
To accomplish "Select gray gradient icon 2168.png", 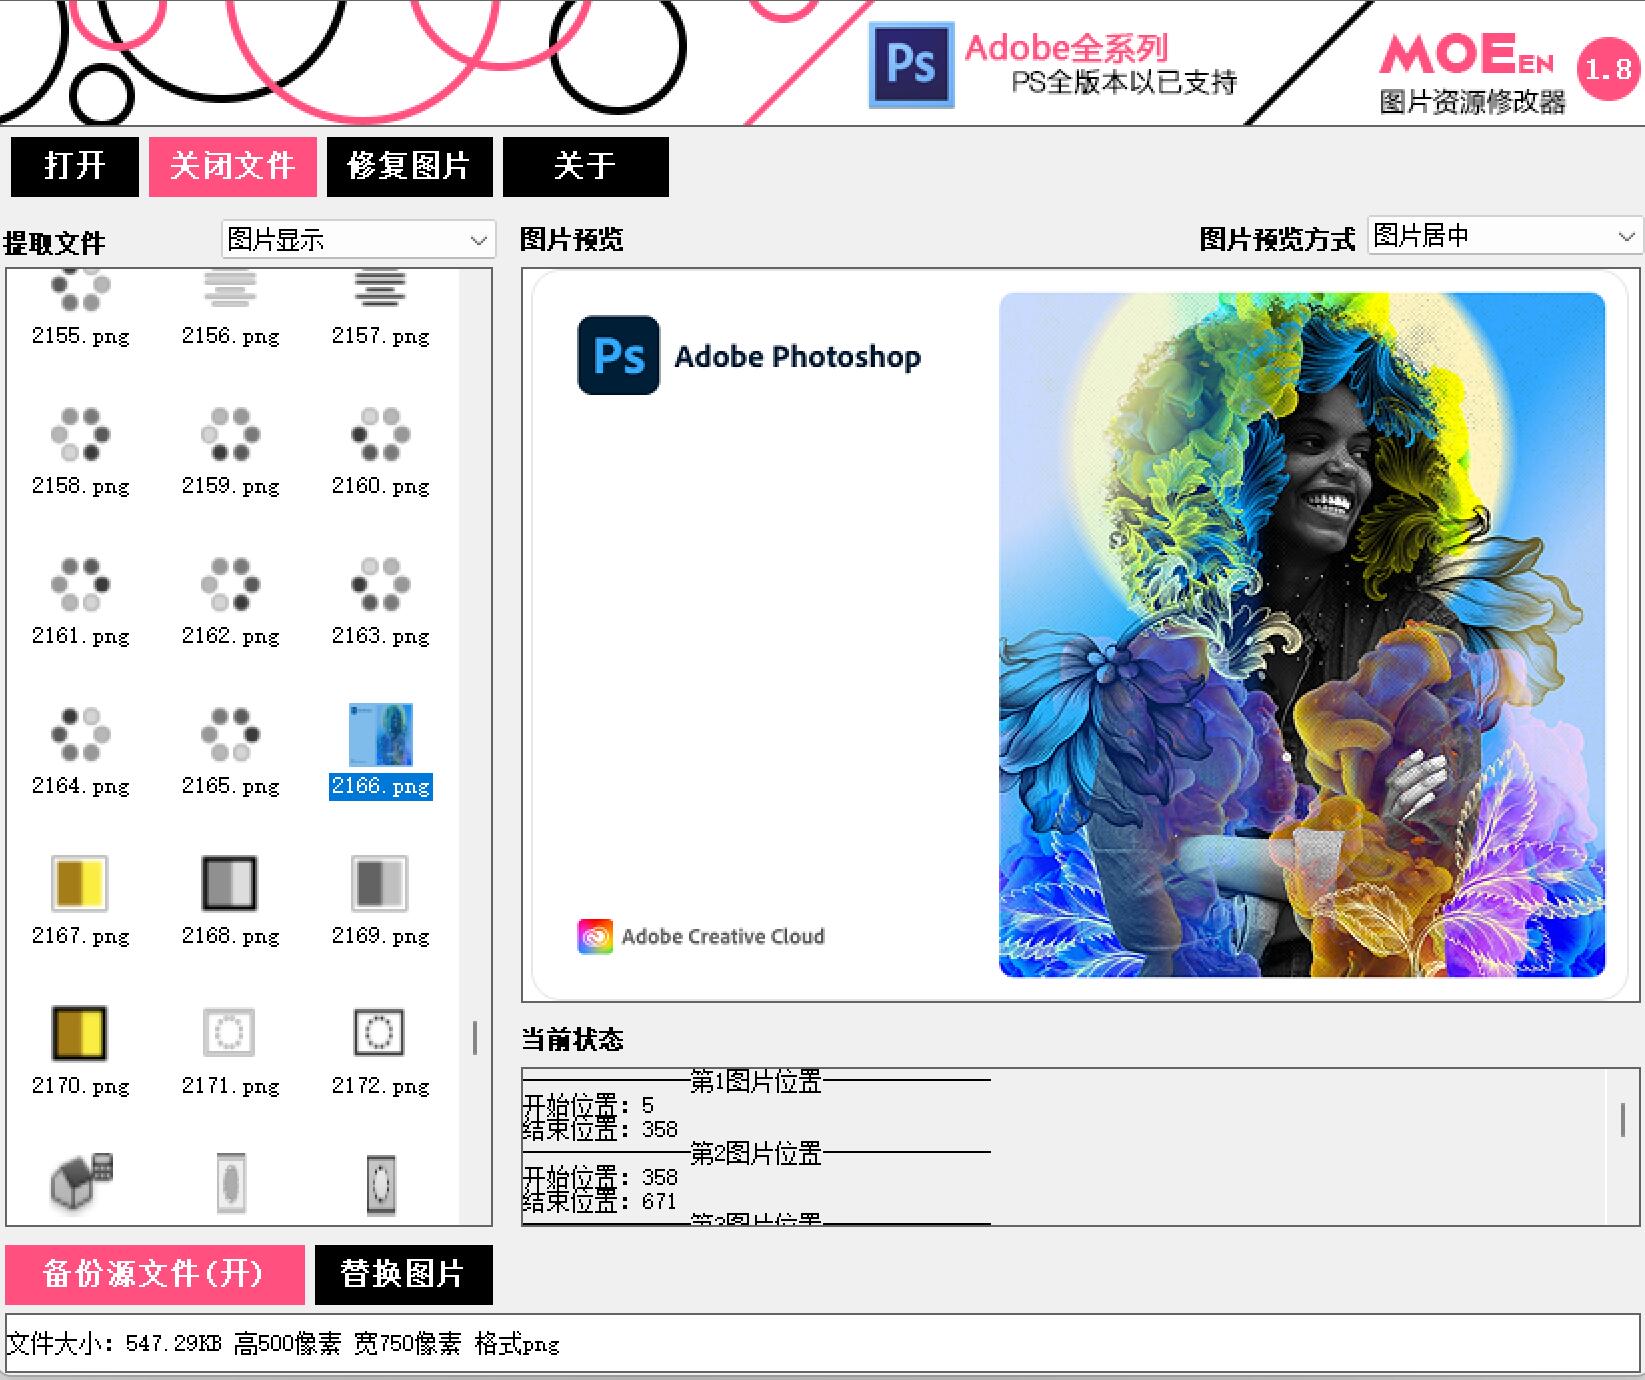I will tap(231, 902).
